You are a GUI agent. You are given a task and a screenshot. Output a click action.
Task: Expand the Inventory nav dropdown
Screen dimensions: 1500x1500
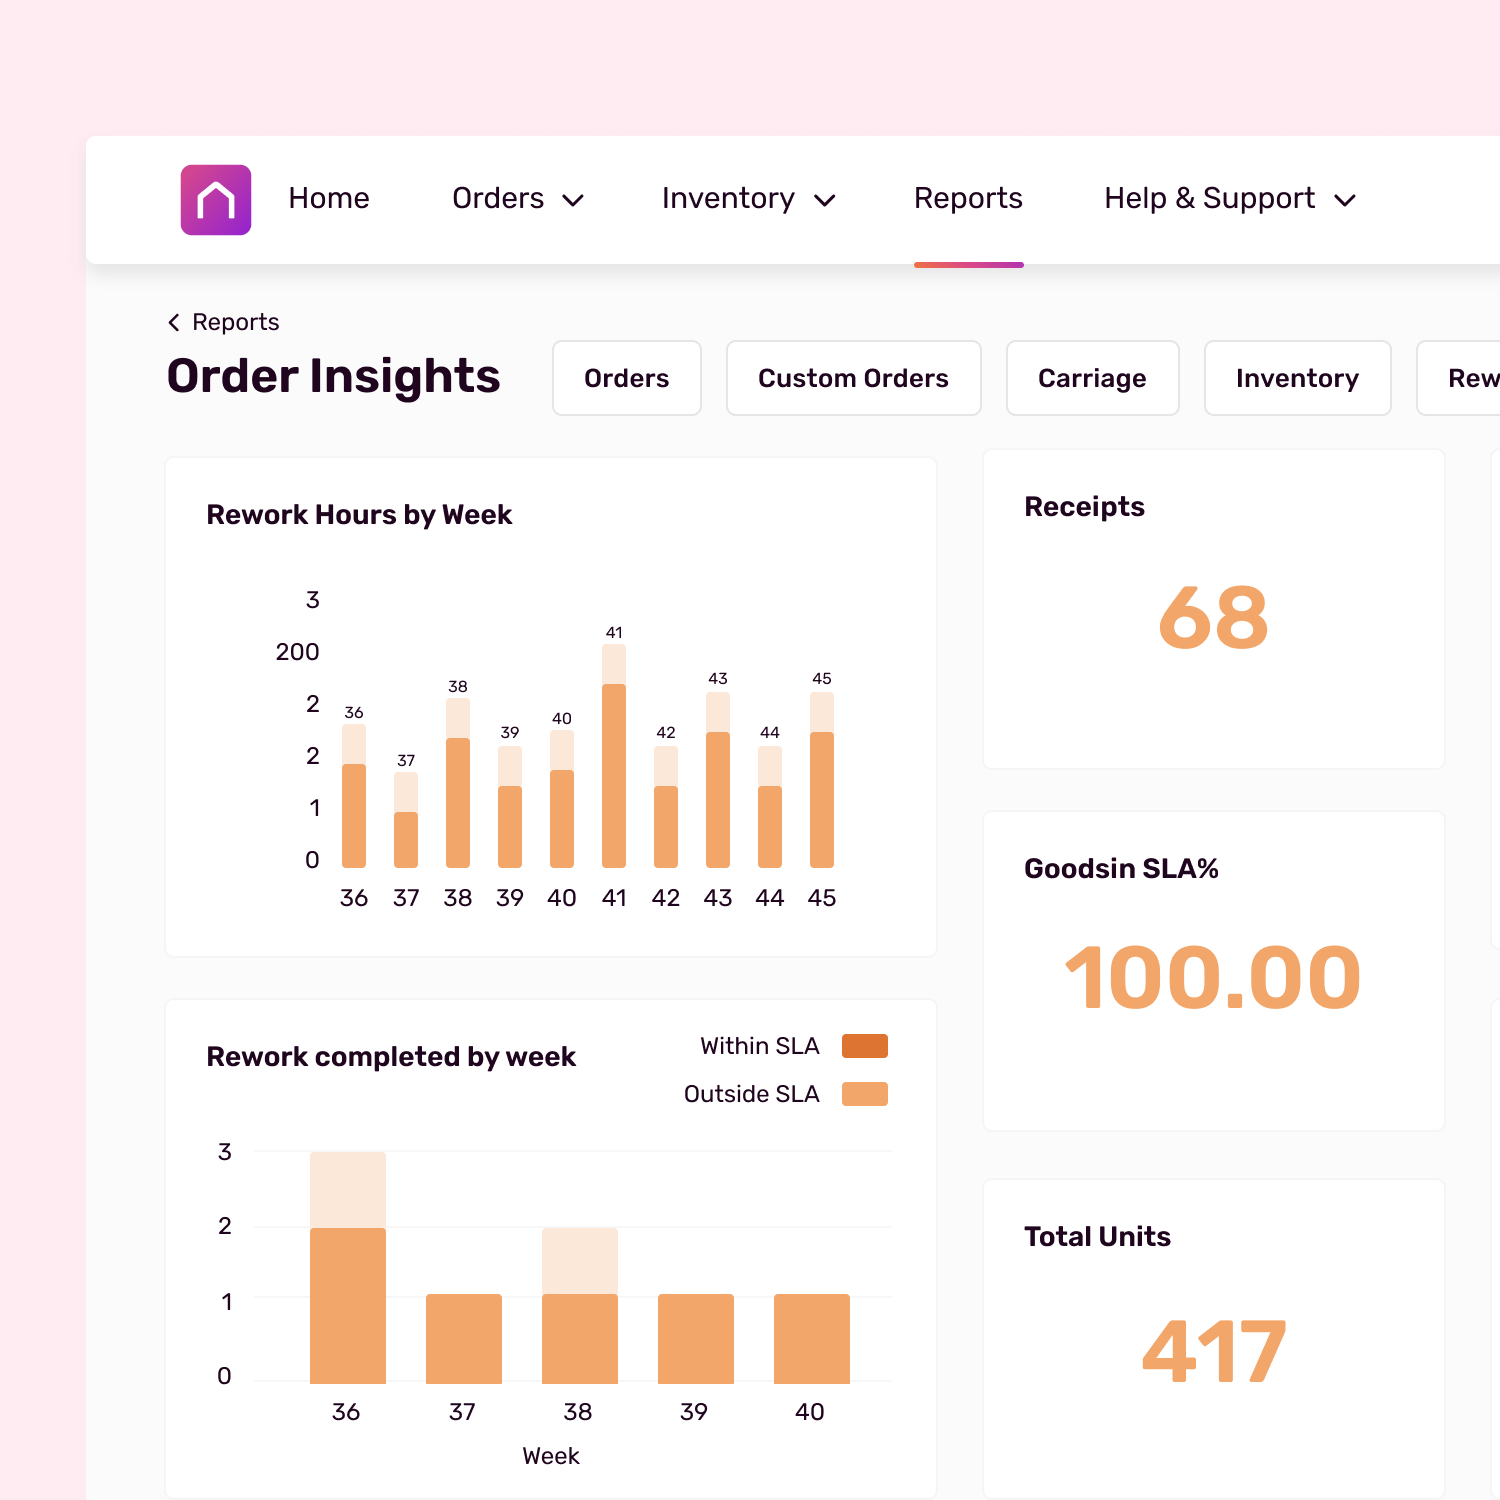tap(748, 198)
